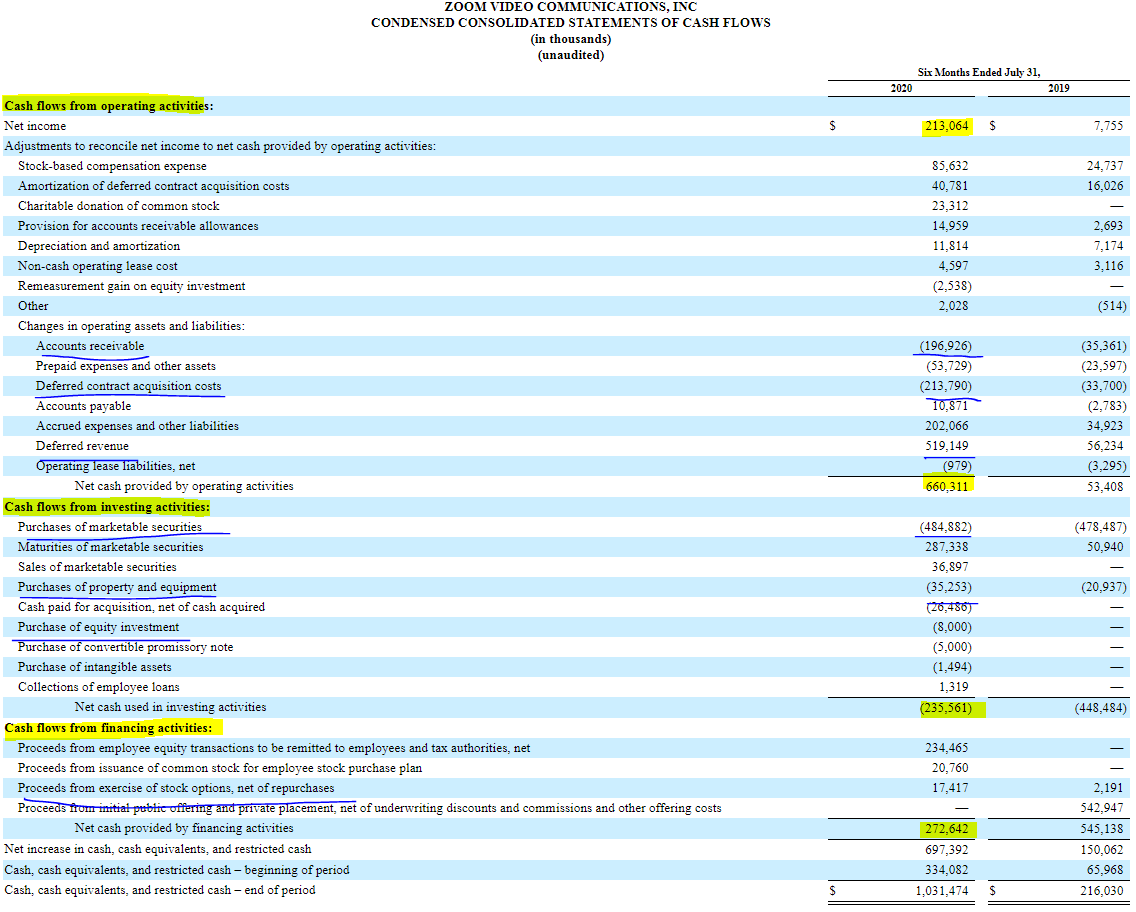
Task: Select 'Charitable donation of common stock' label
Action: [x=119, y=206]
